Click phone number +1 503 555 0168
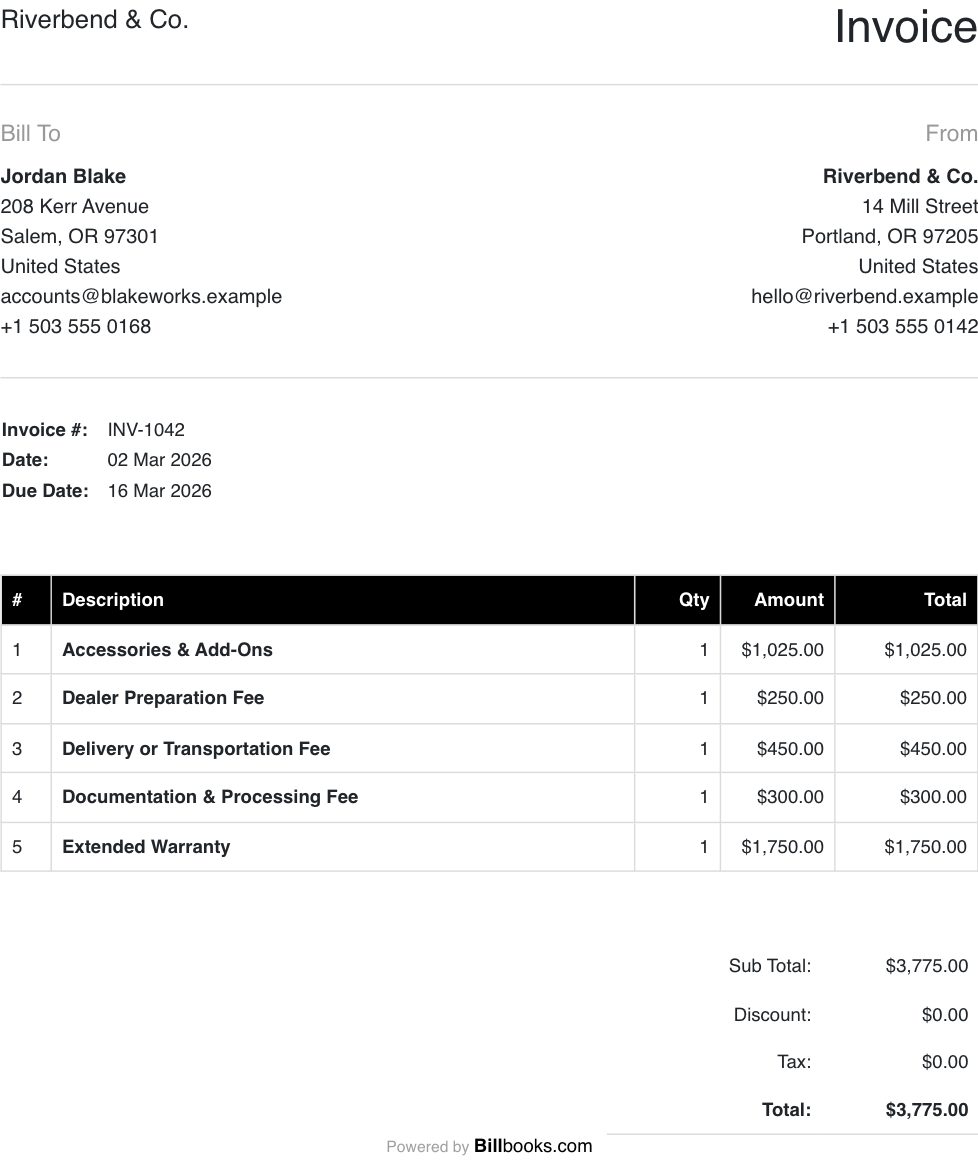The height and width of the screenshot is (1161, 978). (x=76, y=327)
